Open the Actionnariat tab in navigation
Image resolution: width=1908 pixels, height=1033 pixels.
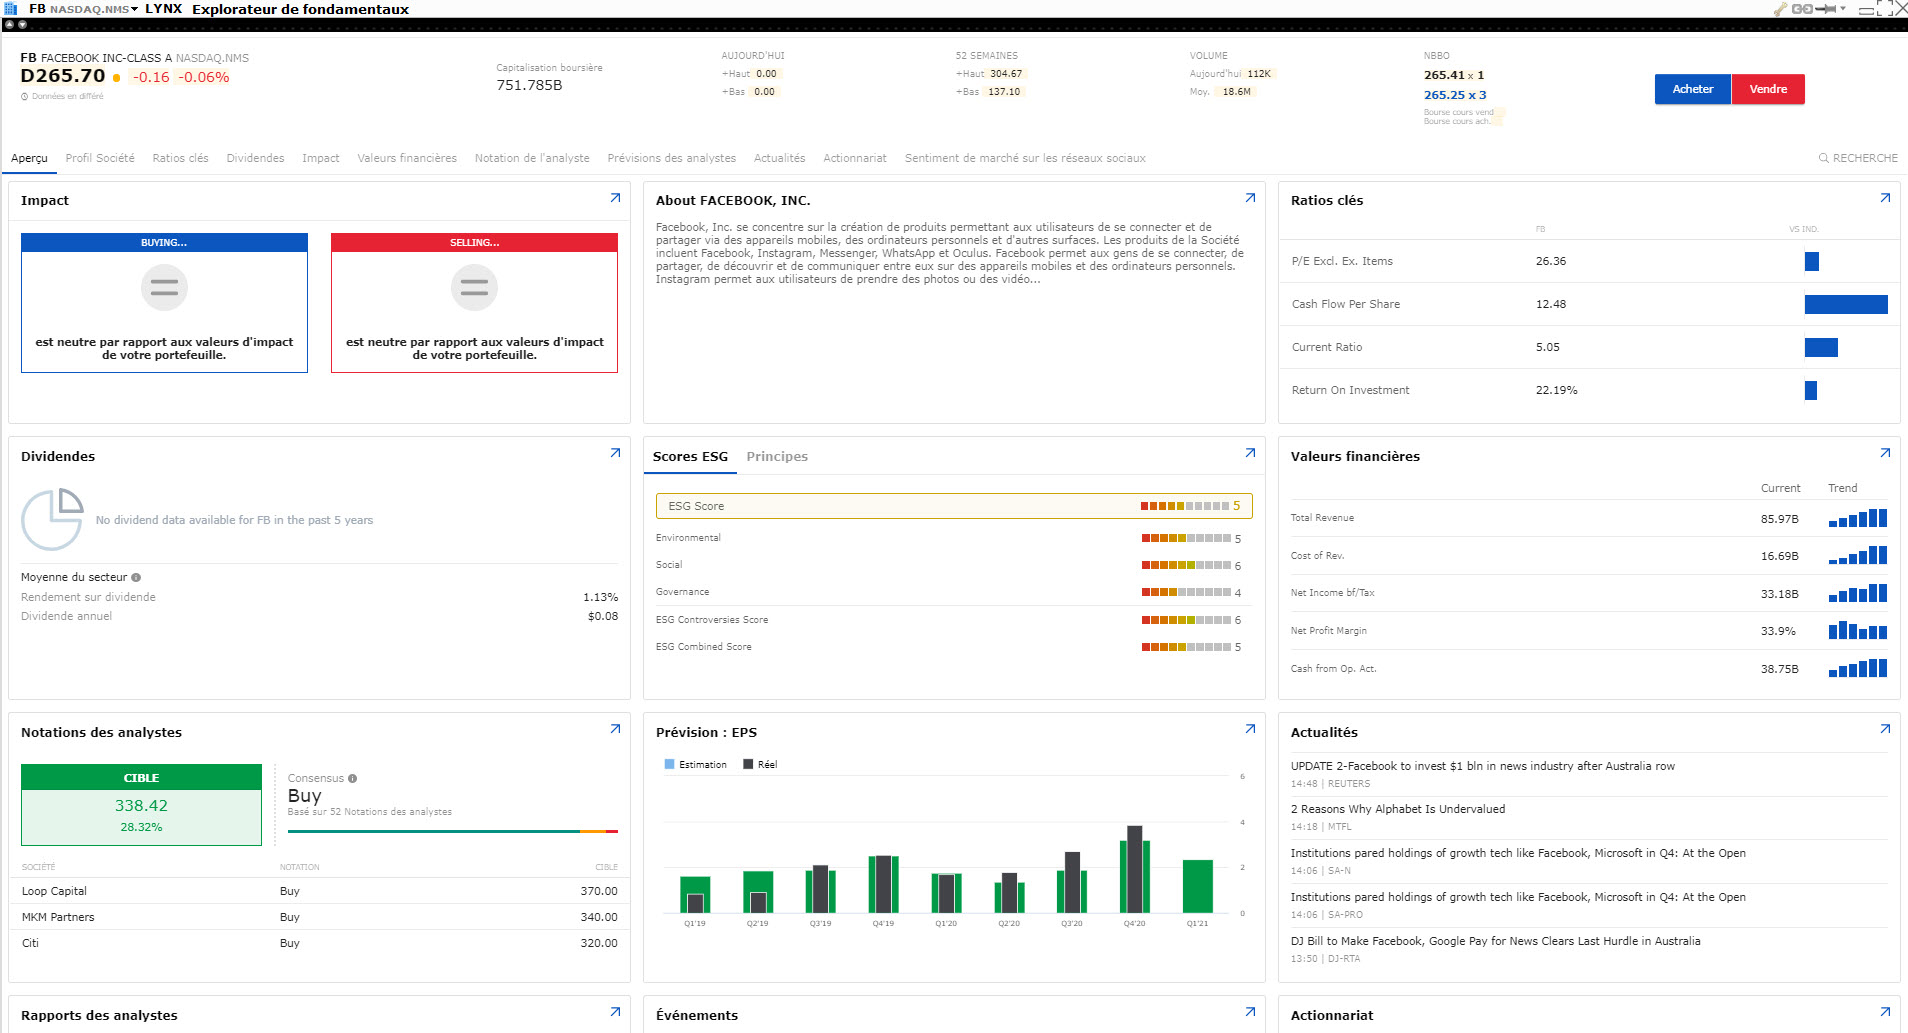tap(855, 158)
